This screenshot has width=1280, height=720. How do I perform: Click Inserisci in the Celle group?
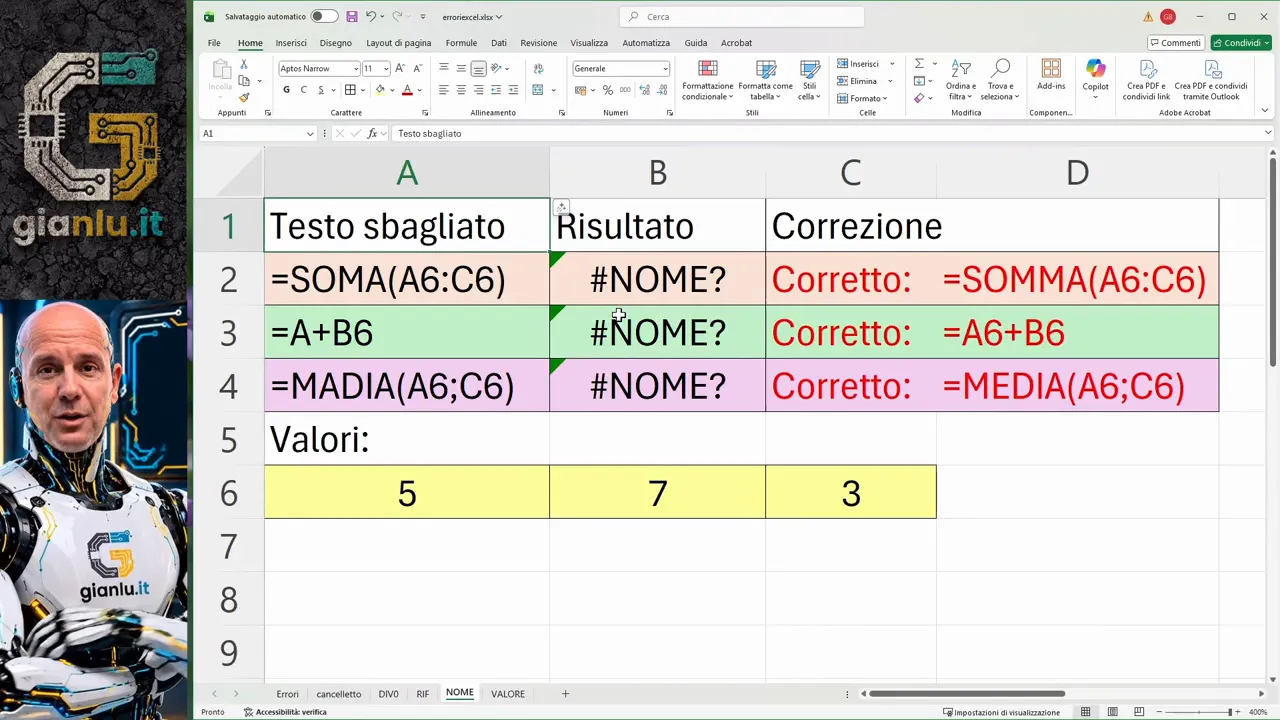(x=857, y=64)
